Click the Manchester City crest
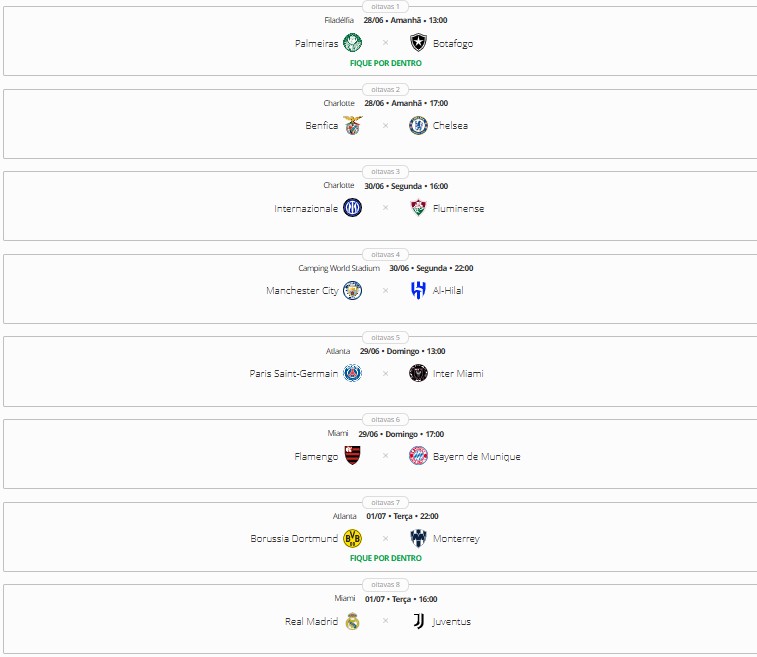 coord(352,291)
